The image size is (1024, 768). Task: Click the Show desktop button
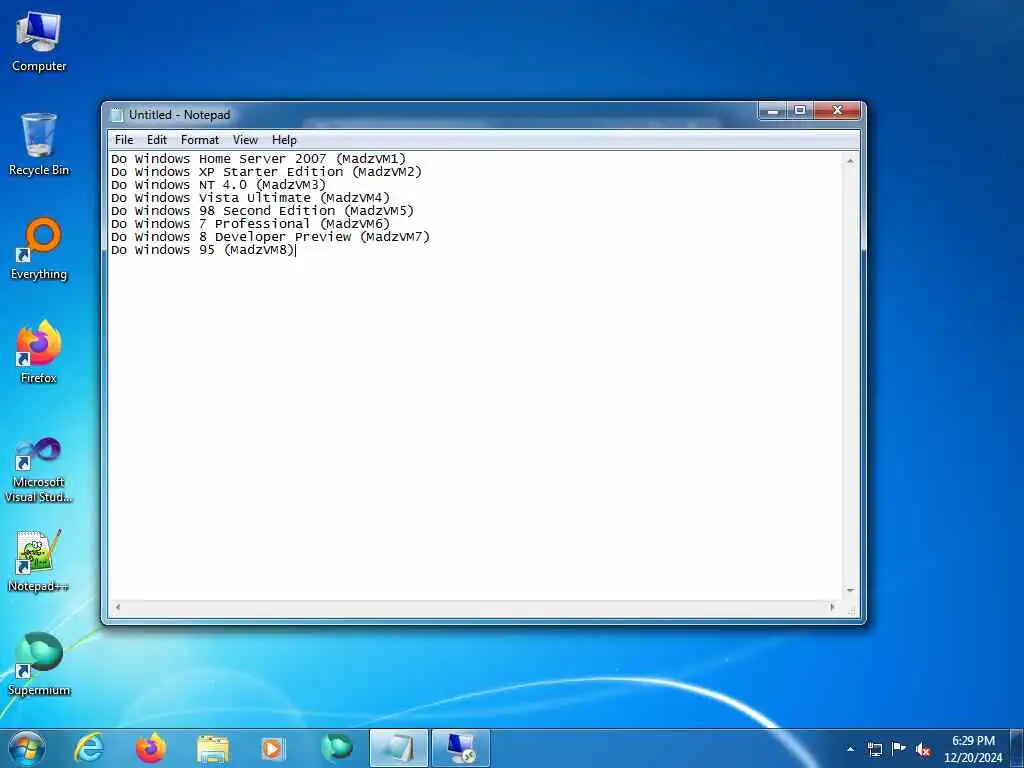tap(1017, 748)
